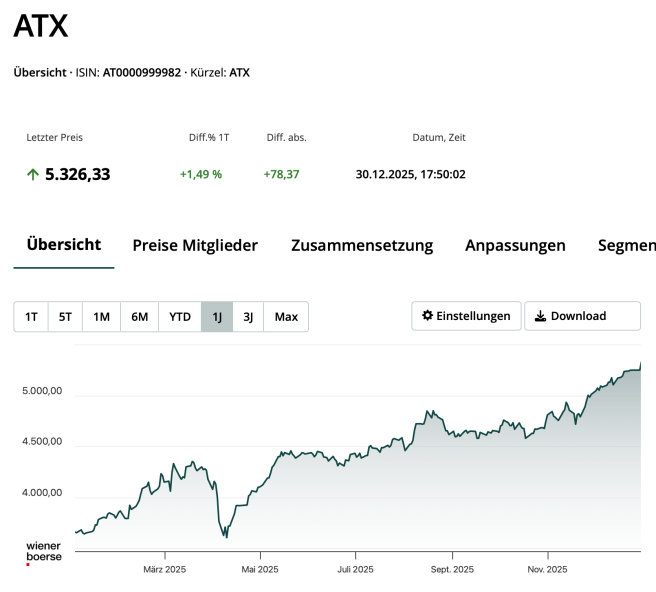Select YTD chart range
The image size is (656, 592).
tap(180, 317)
